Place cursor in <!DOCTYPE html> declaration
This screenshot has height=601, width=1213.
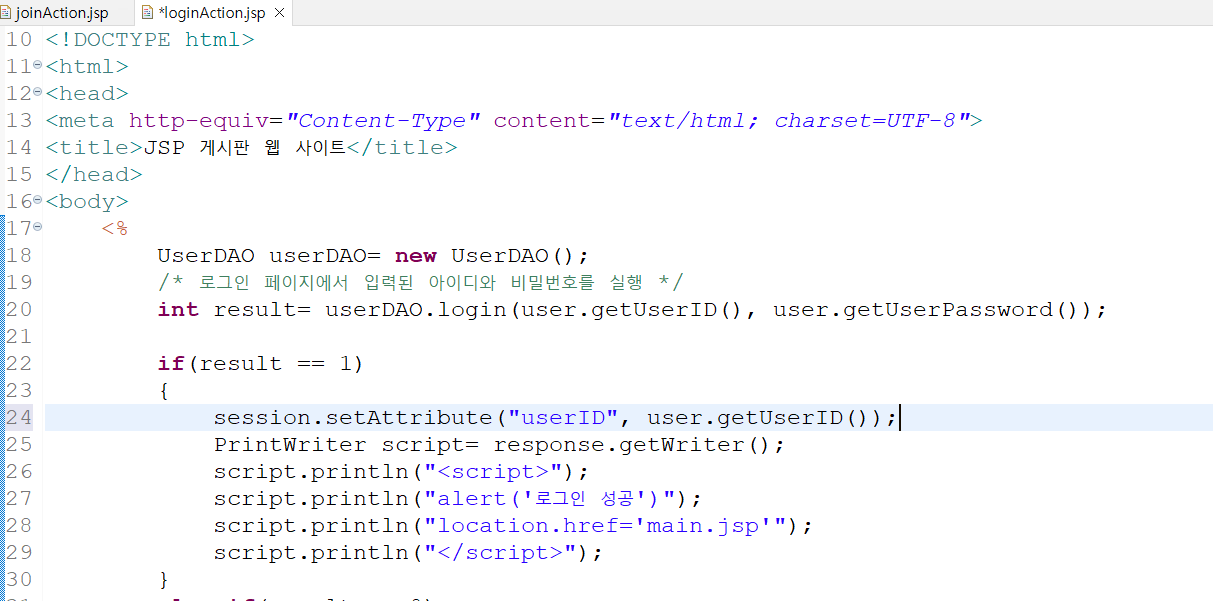point(150,40)
